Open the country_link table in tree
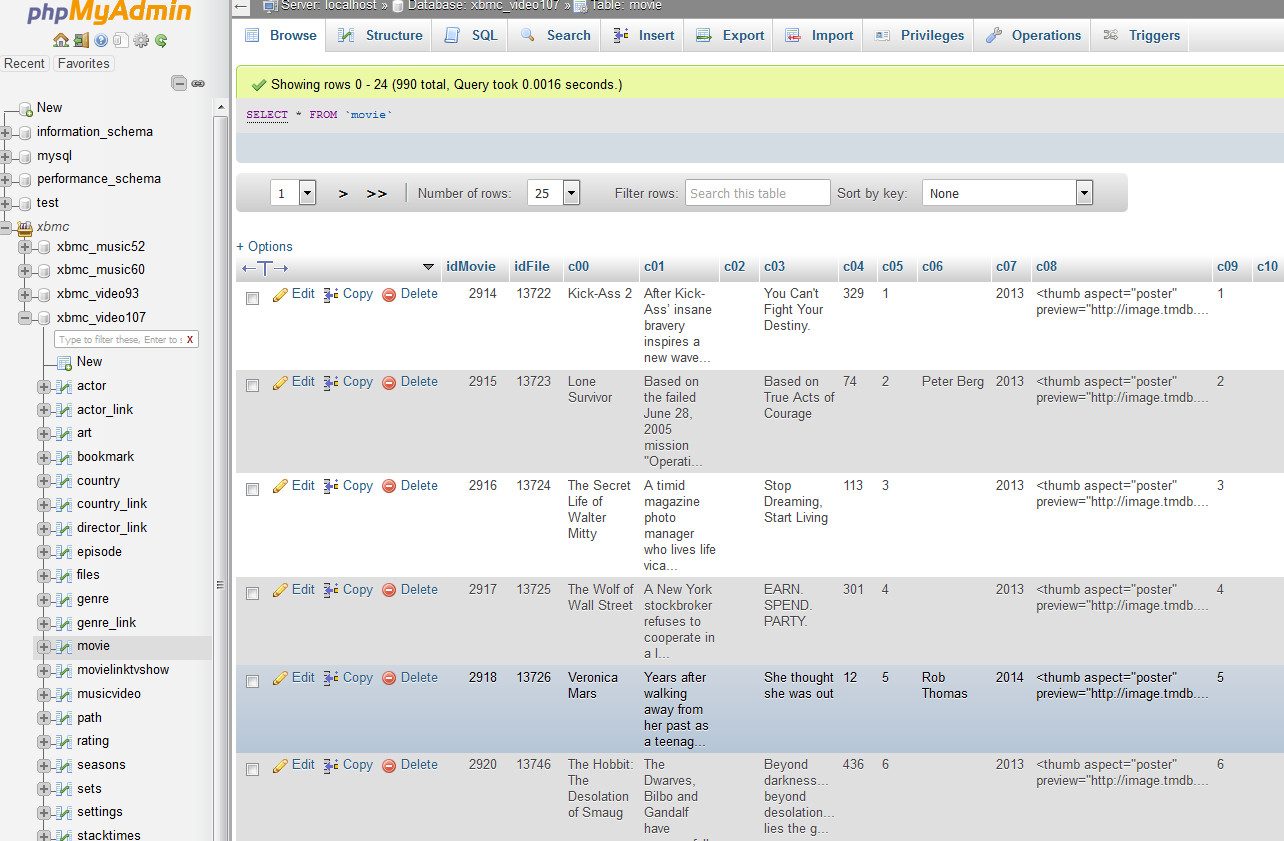This screenshot has width=1284, height=841. [112, 504]
